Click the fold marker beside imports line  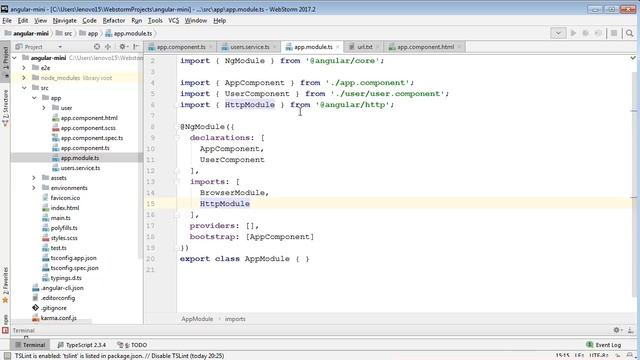[178, 182]
